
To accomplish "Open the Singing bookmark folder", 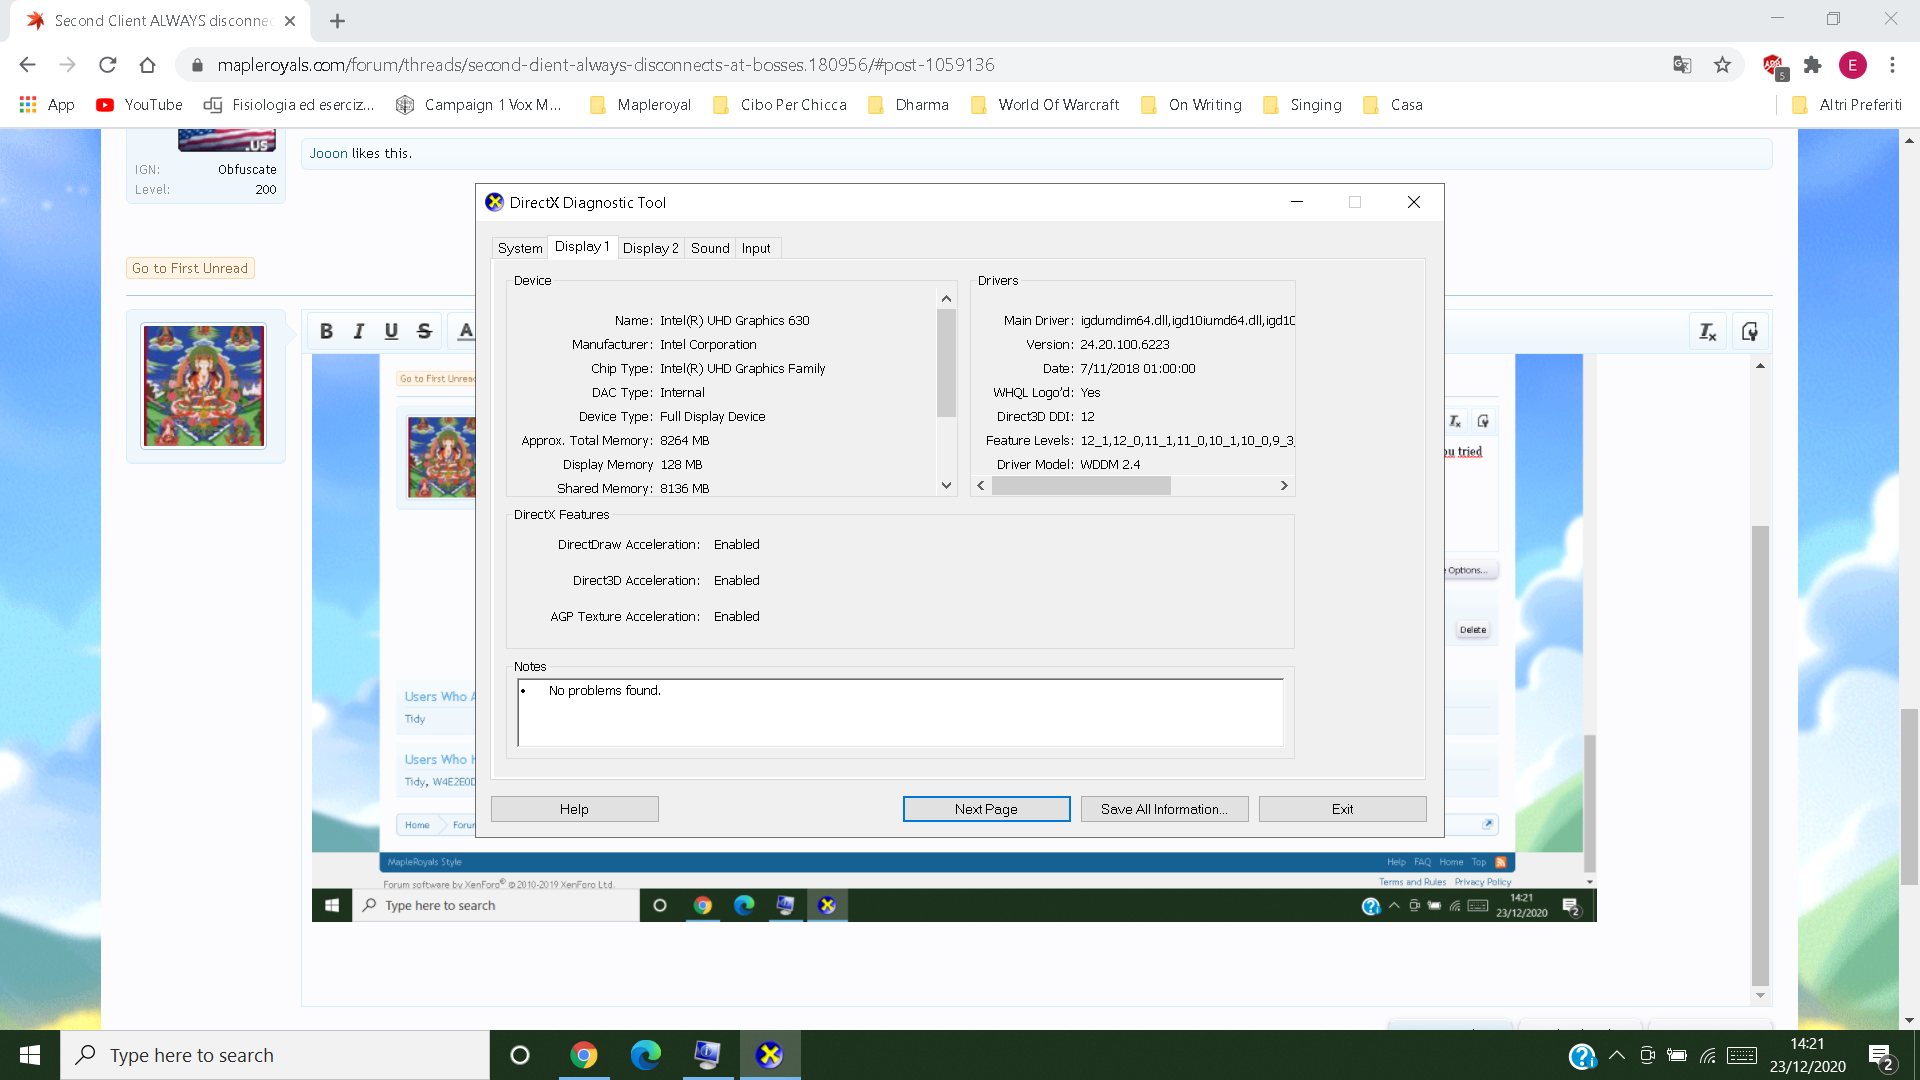I will [x=1303, y=105].
